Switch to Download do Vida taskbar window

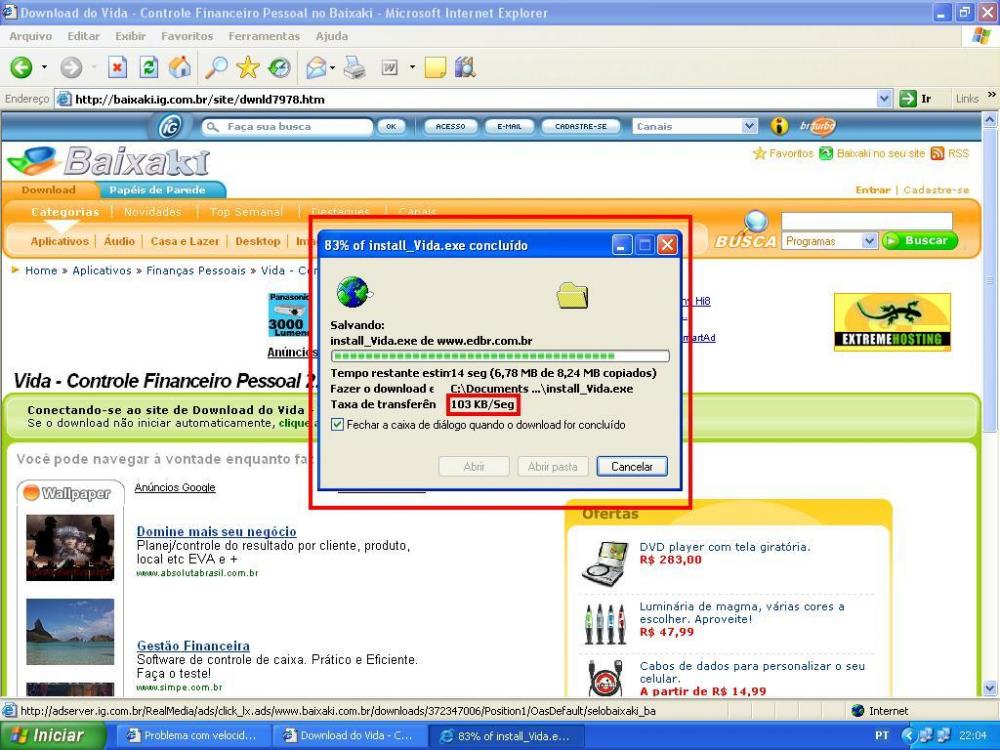click(349, 735)
